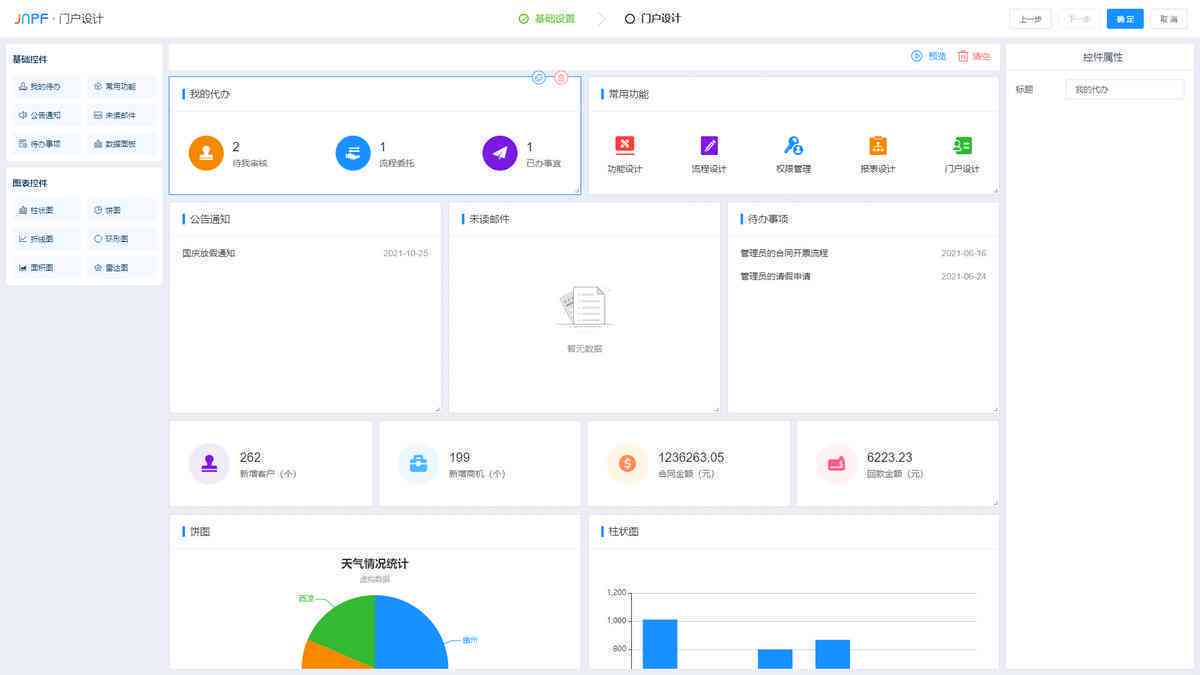Open 权限管理 key icon
Viewport: 1200px width, 675px height.
click(x=793, y=145)
